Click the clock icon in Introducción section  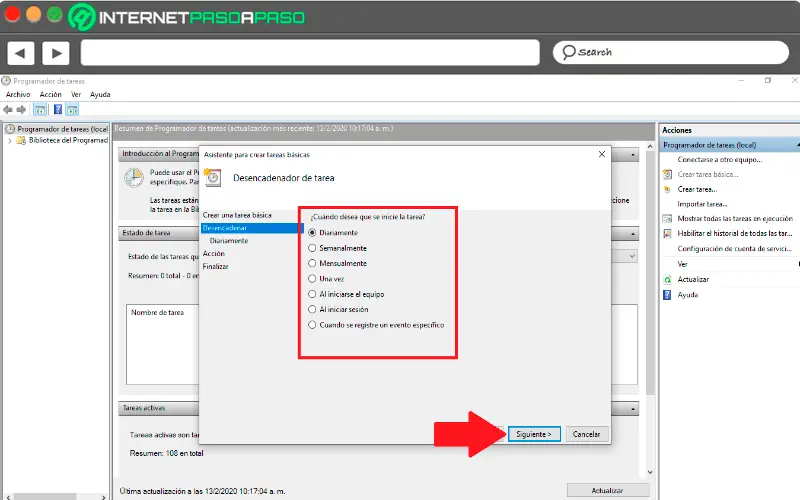134,178
